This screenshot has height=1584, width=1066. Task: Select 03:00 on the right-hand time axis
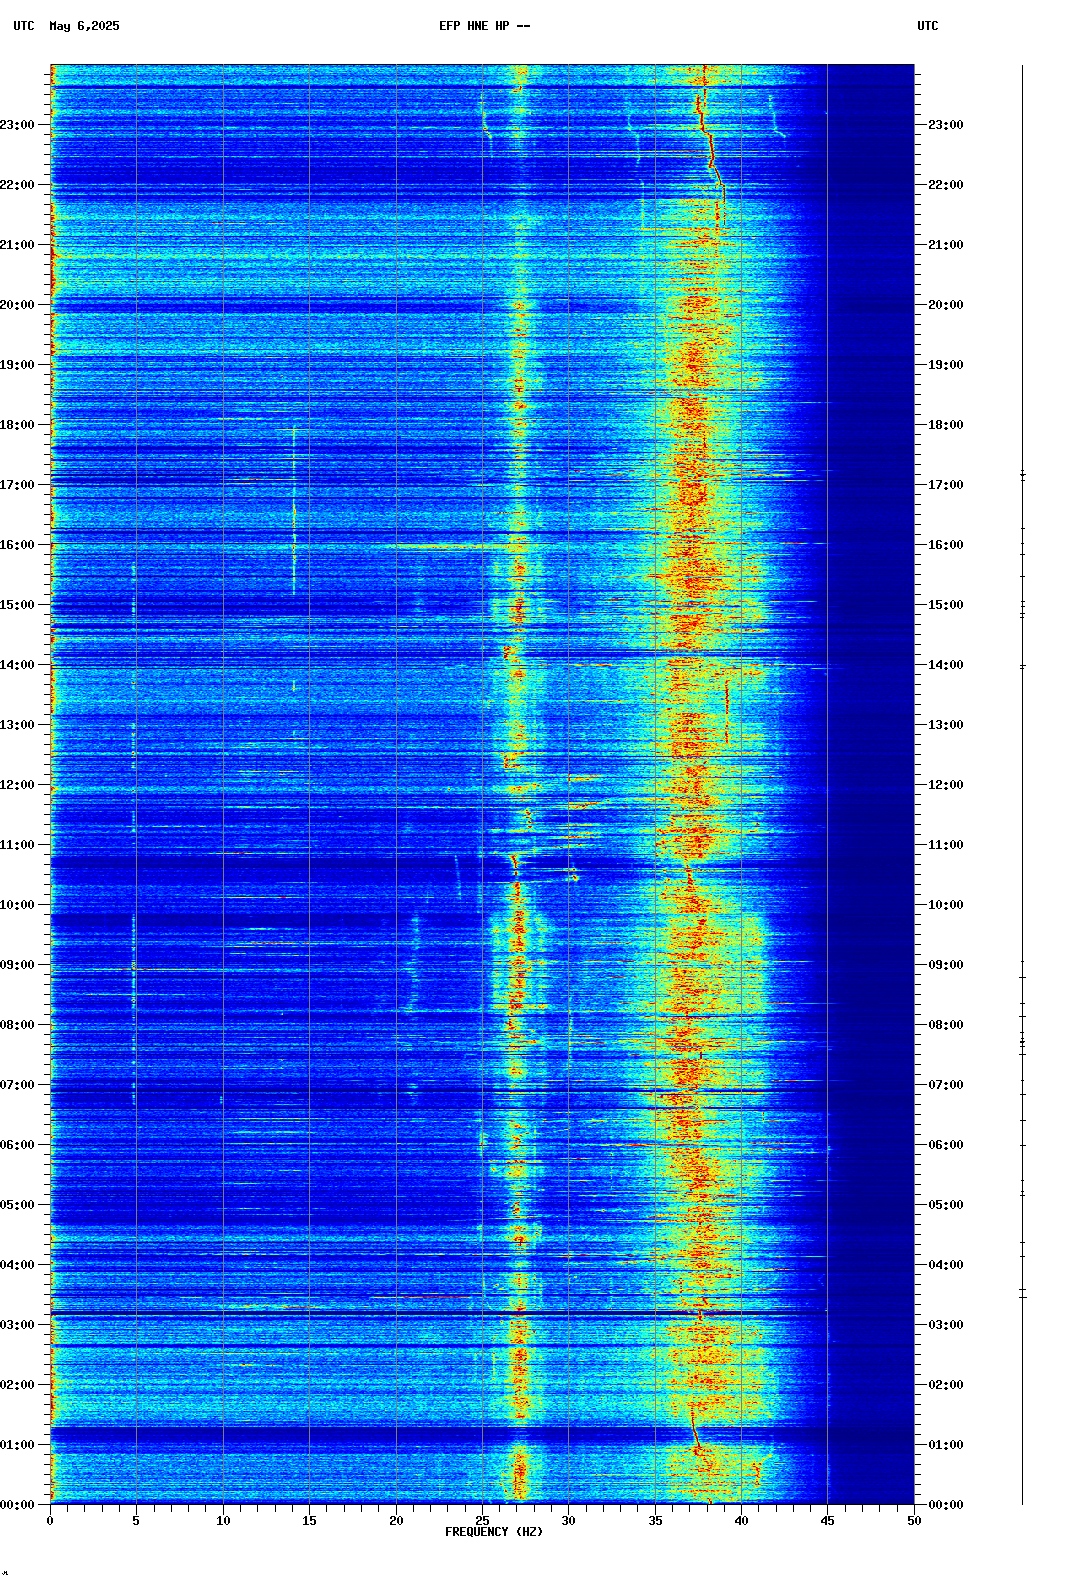click(x=946, y=1325)
